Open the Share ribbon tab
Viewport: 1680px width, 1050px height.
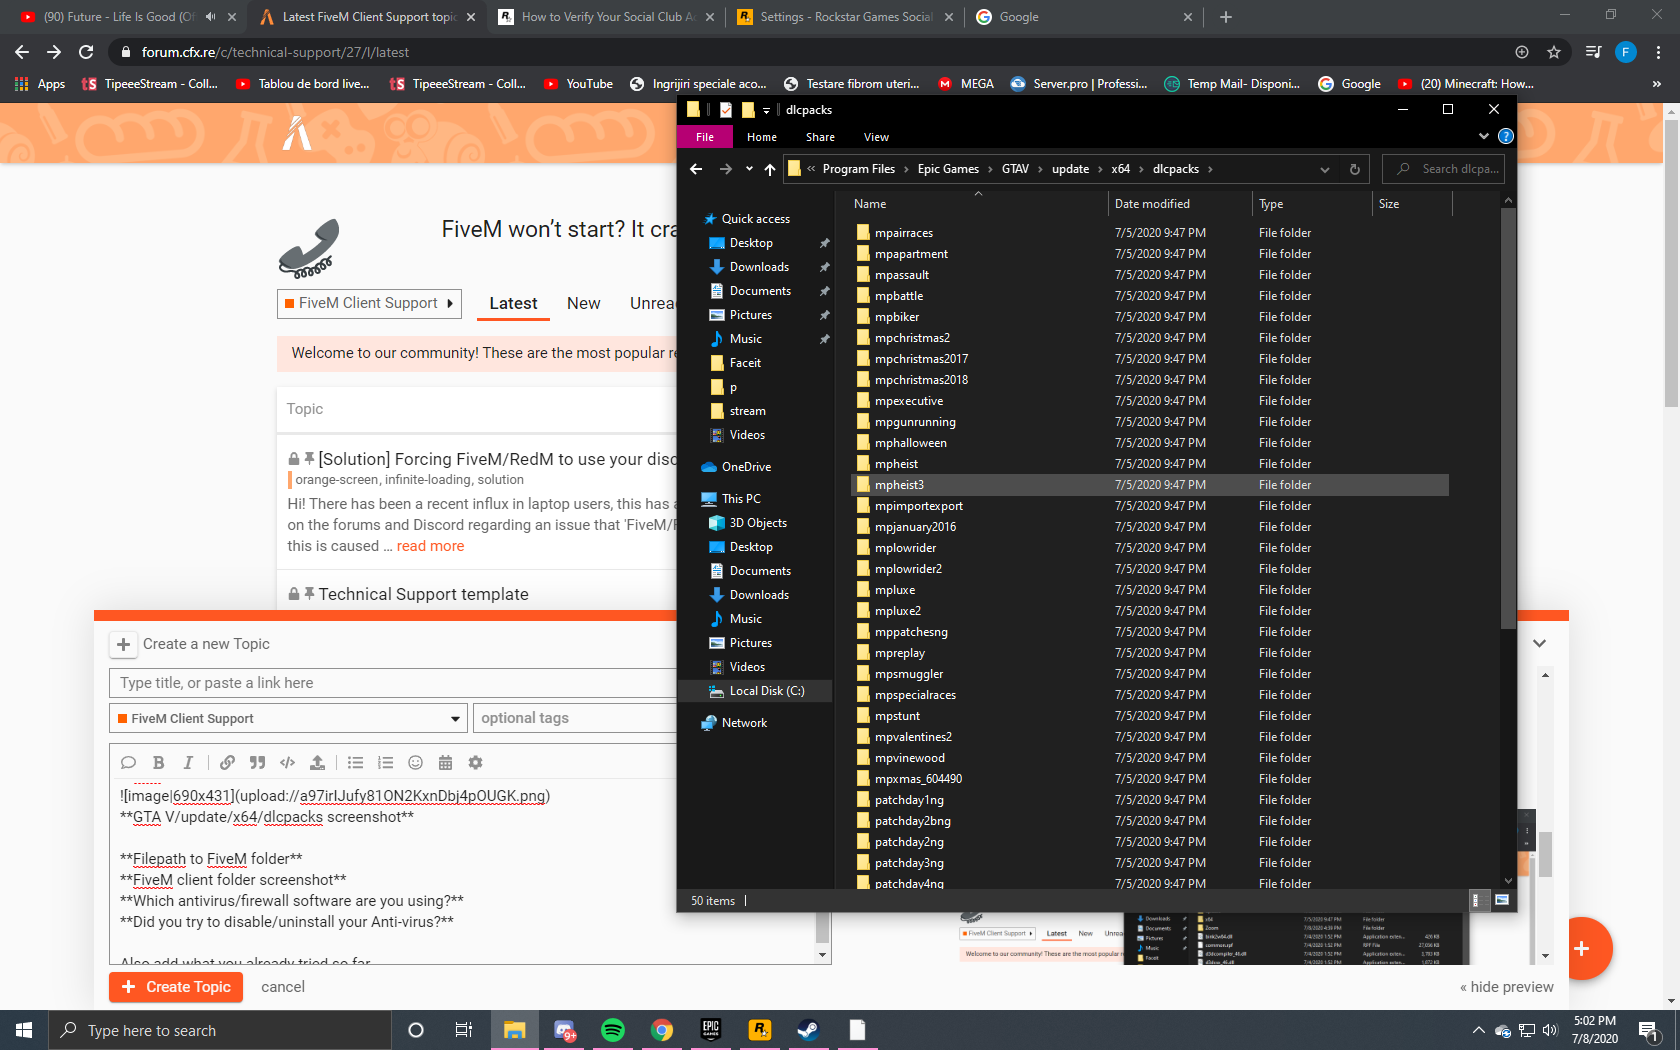coord(820,137)
